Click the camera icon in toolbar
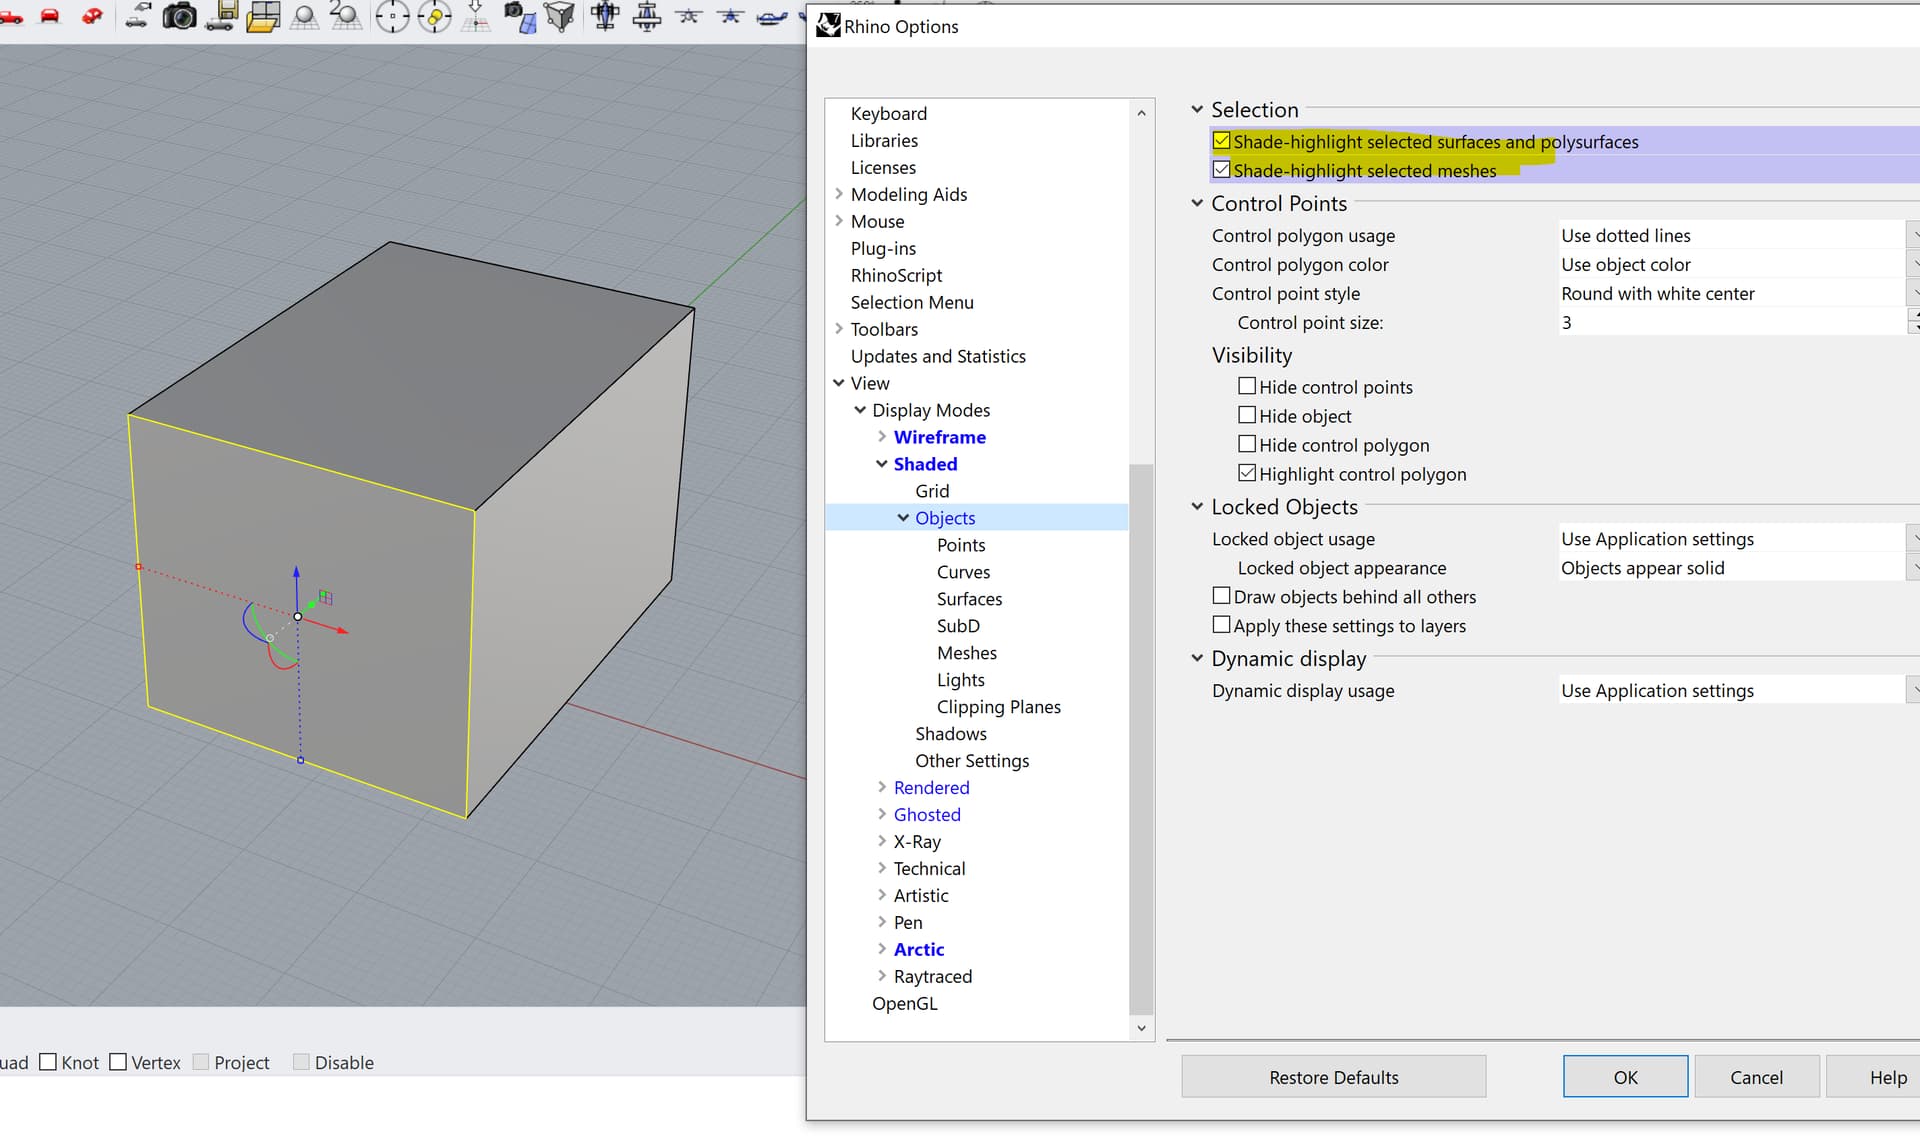This screenshot has height=1146, width=1920. click(179, 16)
